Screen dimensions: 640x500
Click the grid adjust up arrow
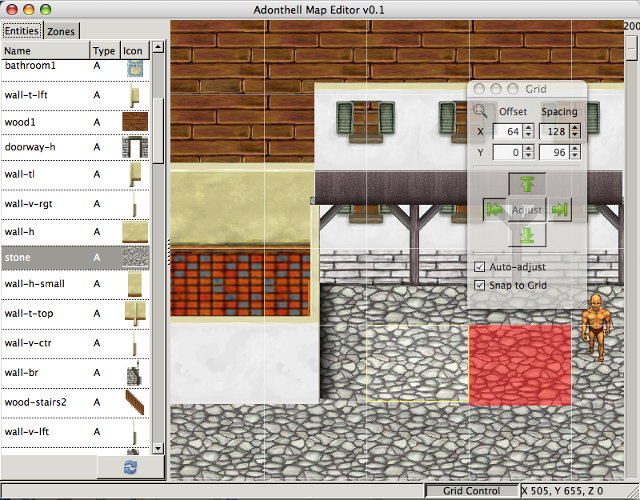coord(527,184)
